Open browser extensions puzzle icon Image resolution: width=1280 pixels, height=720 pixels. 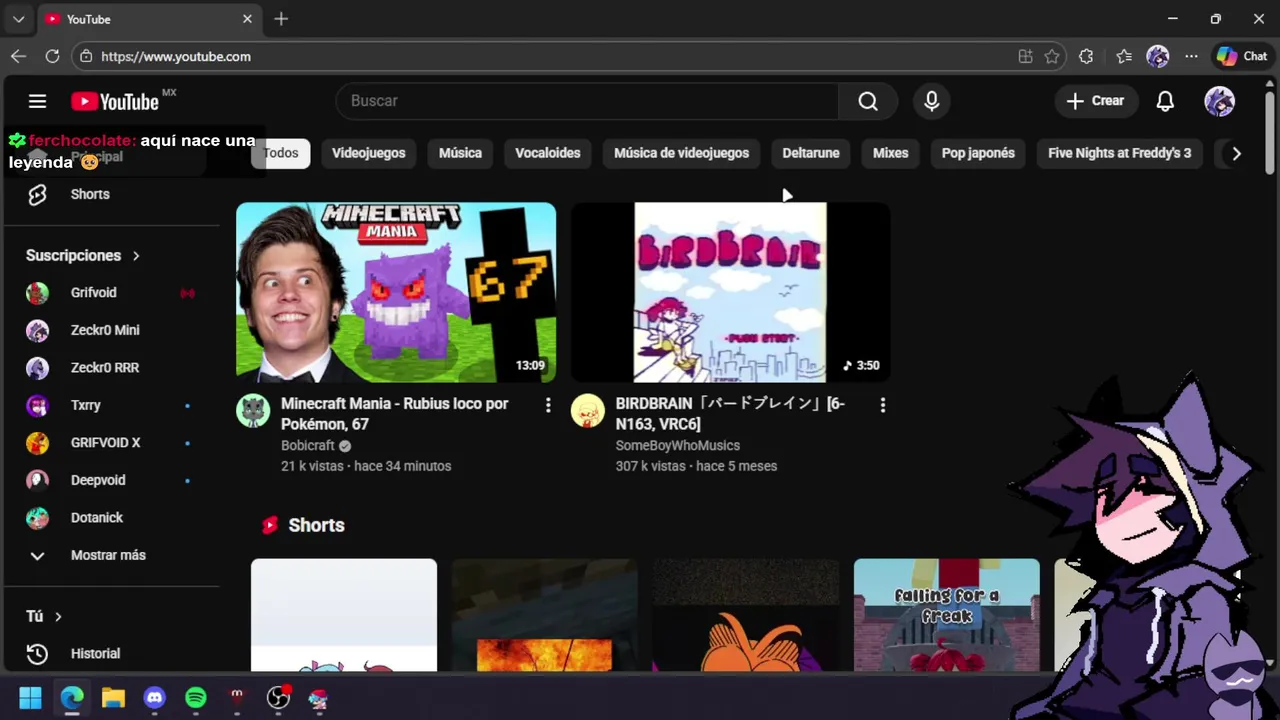[x=1086, y=56]
